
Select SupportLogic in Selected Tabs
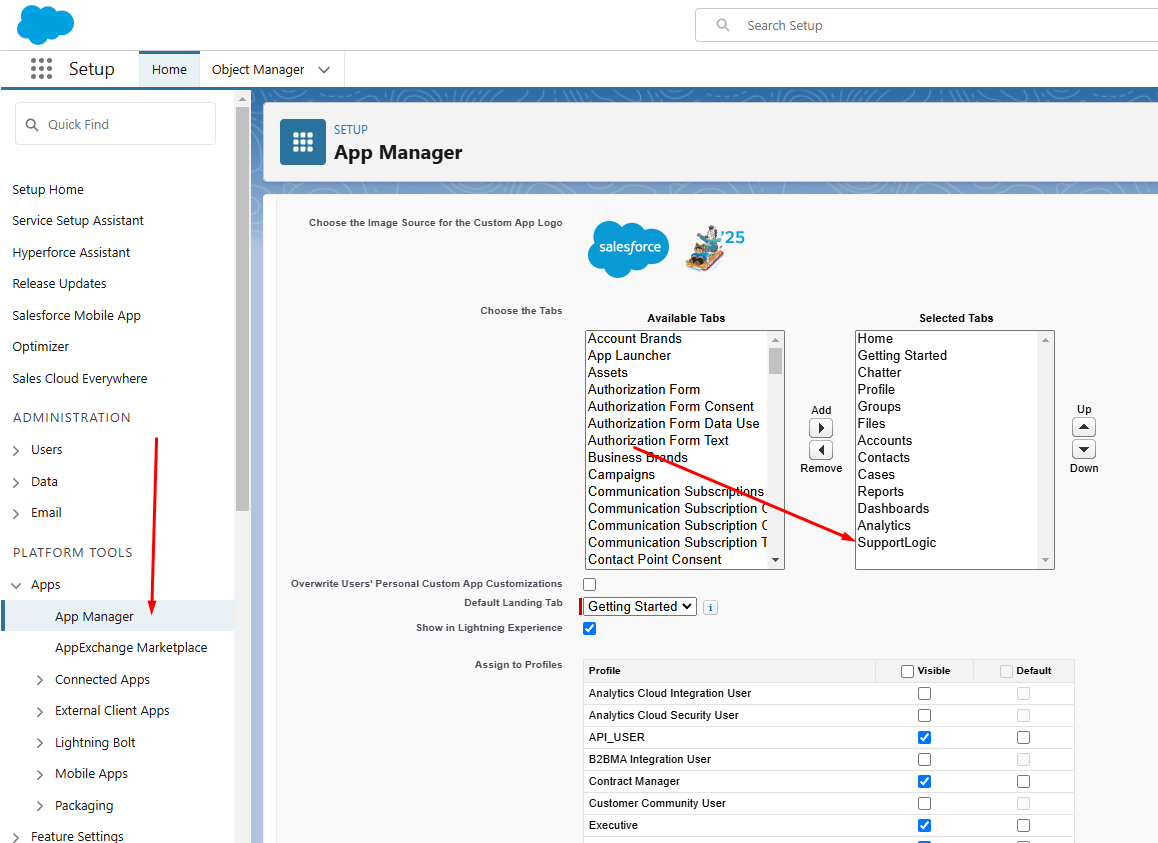(897, 543)
